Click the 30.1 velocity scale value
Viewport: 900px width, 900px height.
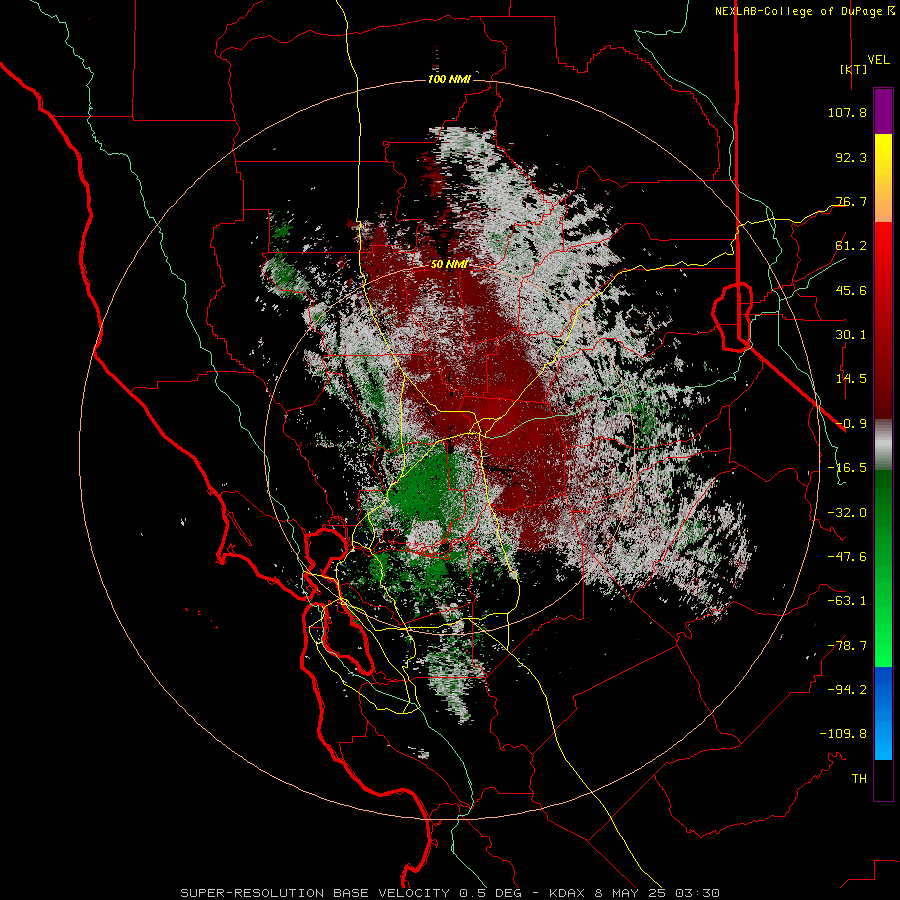pyautogui.click(x=851, y=335)
